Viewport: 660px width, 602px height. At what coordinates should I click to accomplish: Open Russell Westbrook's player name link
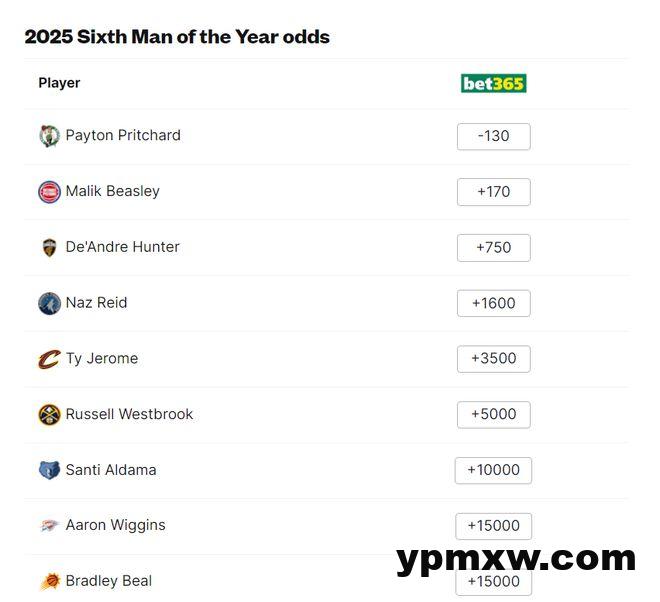point(129,415)
